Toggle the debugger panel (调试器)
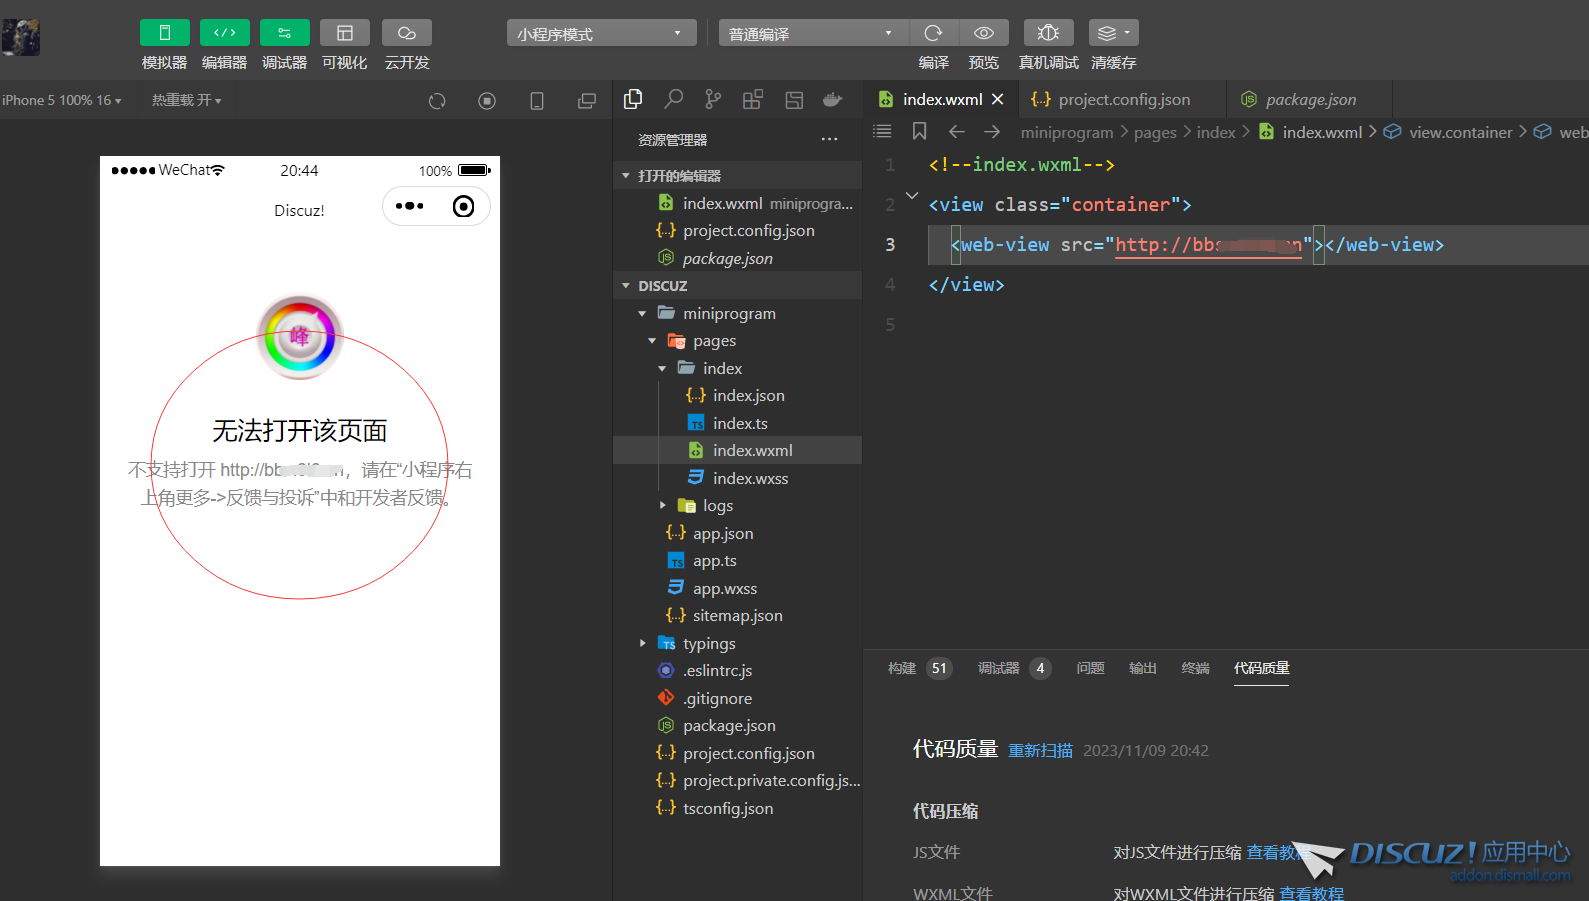 [284, 33]
